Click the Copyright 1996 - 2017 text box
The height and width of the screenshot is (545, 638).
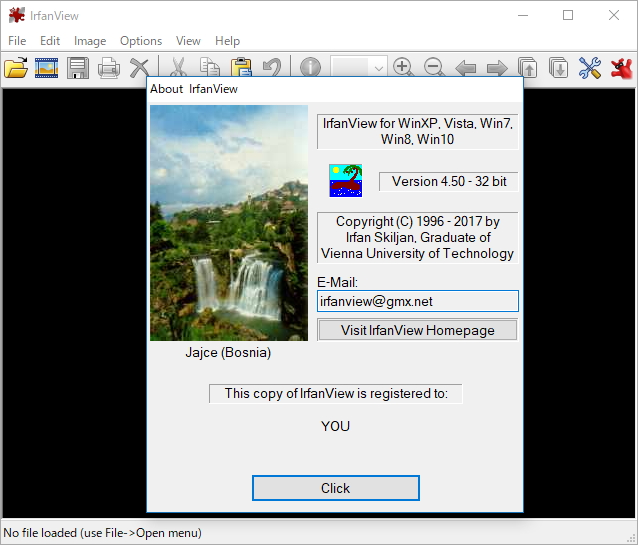click(x=417, y=237)
